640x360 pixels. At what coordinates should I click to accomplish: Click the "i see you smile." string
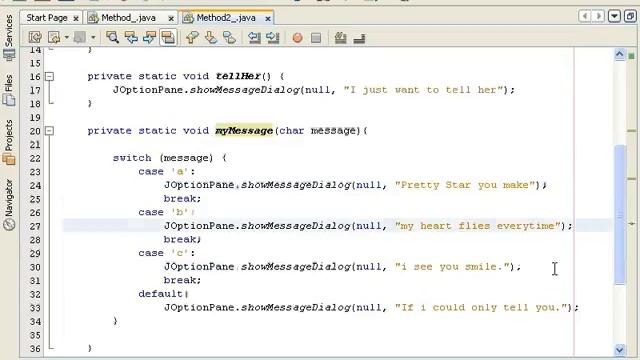click(452, 267)
